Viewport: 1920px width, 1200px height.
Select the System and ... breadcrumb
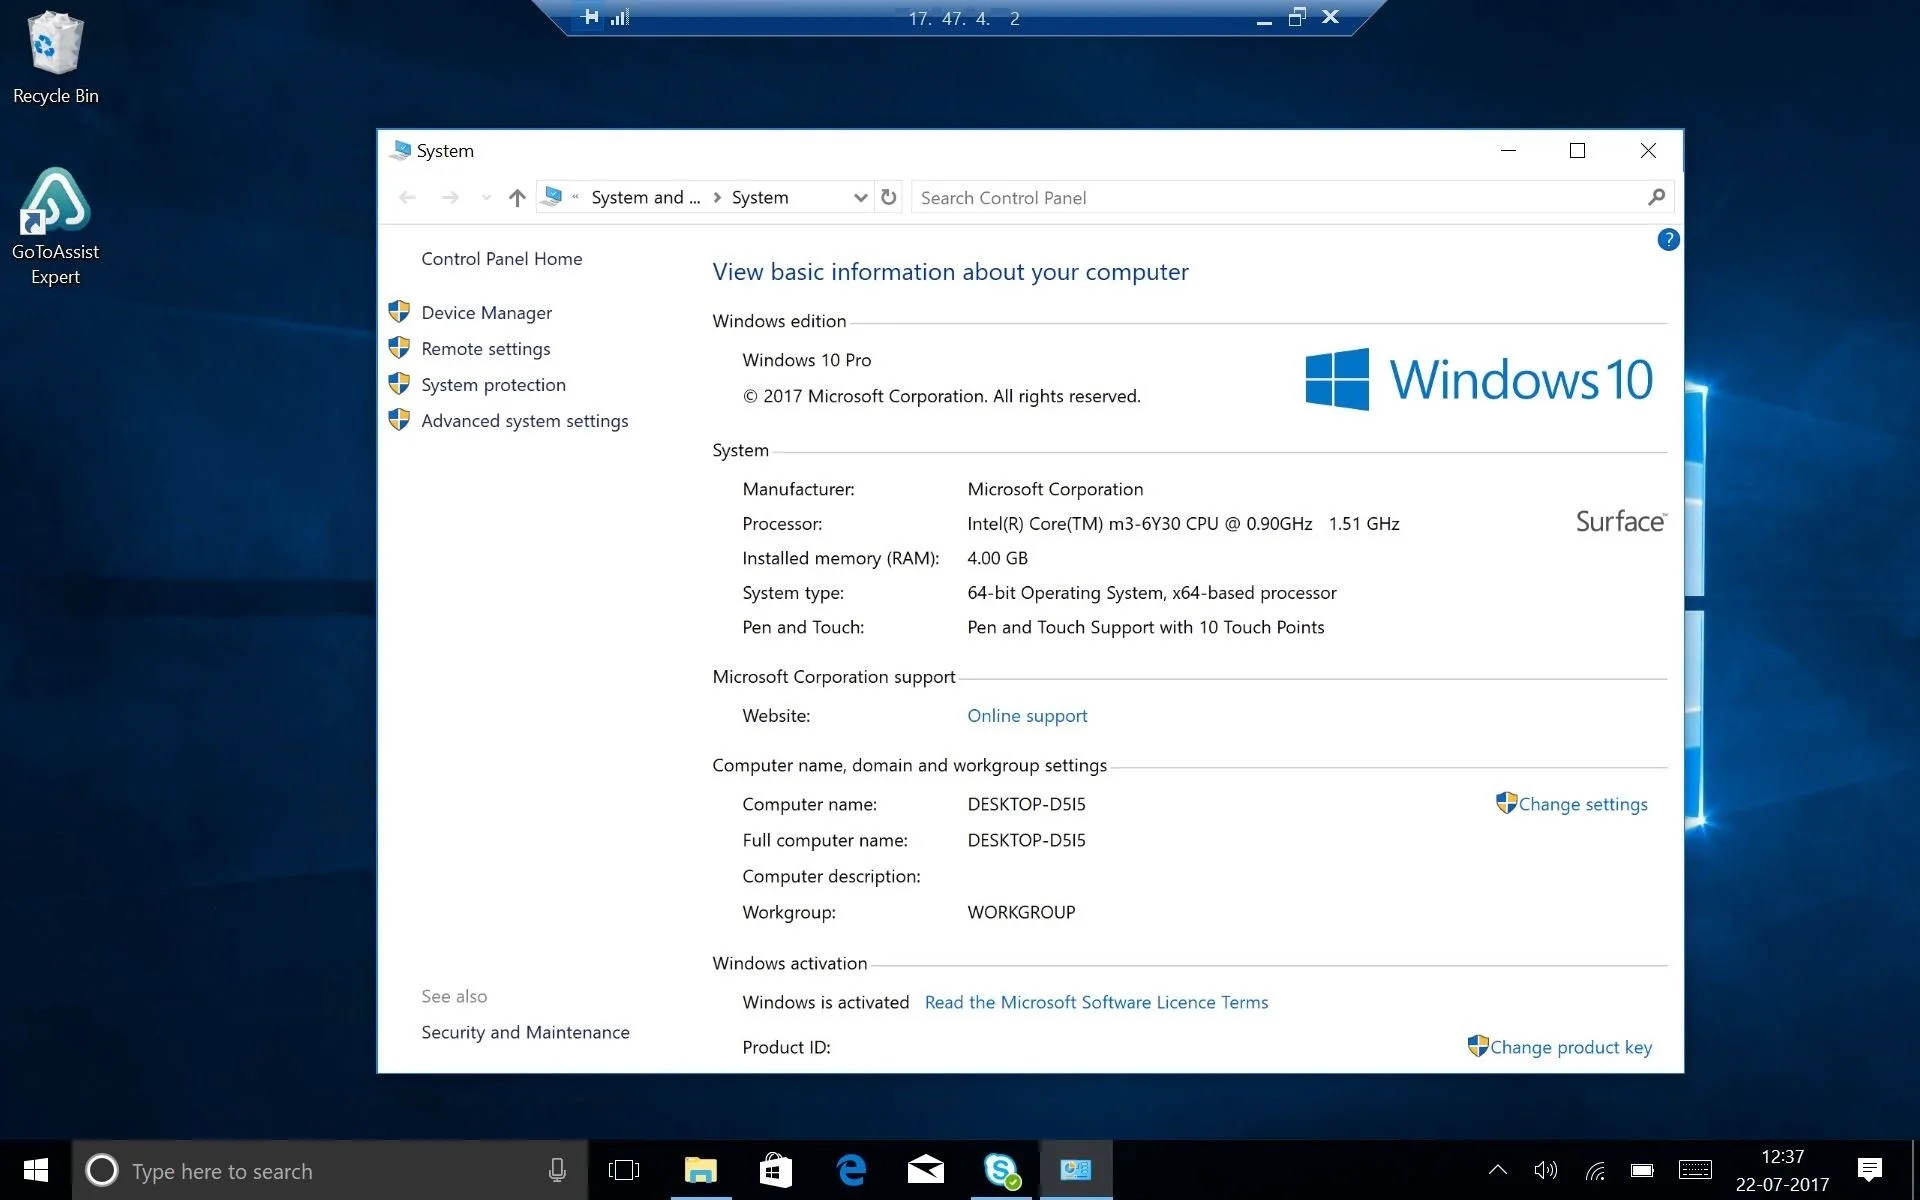click(x=645, y=198)
